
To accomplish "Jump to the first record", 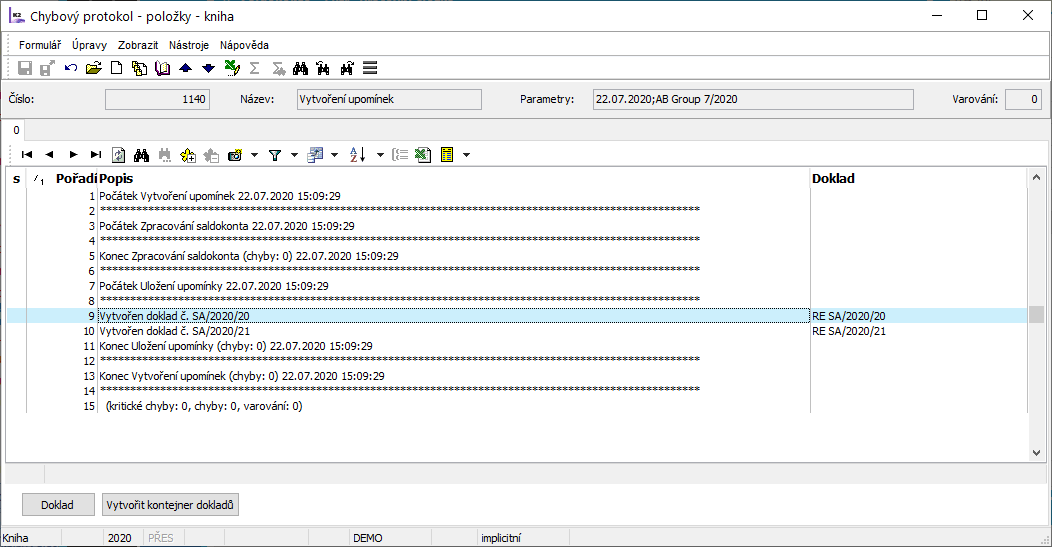I will point(27,155).
